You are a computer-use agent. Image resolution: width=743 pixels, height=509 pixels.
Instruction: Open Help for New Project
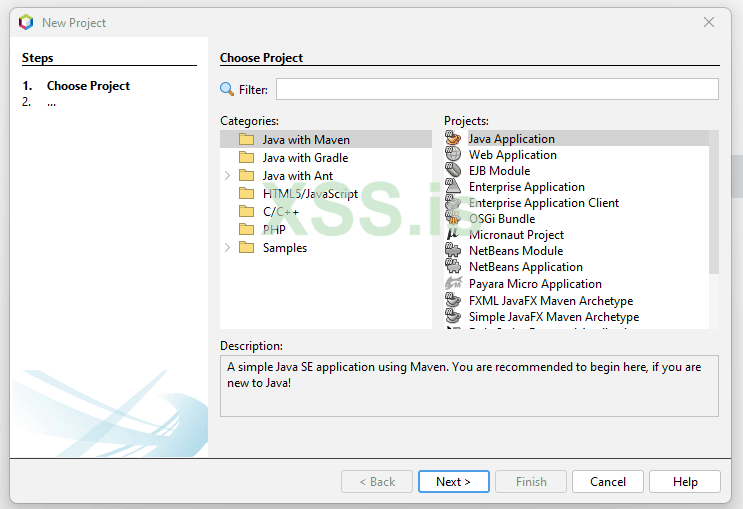coord(685,482)
